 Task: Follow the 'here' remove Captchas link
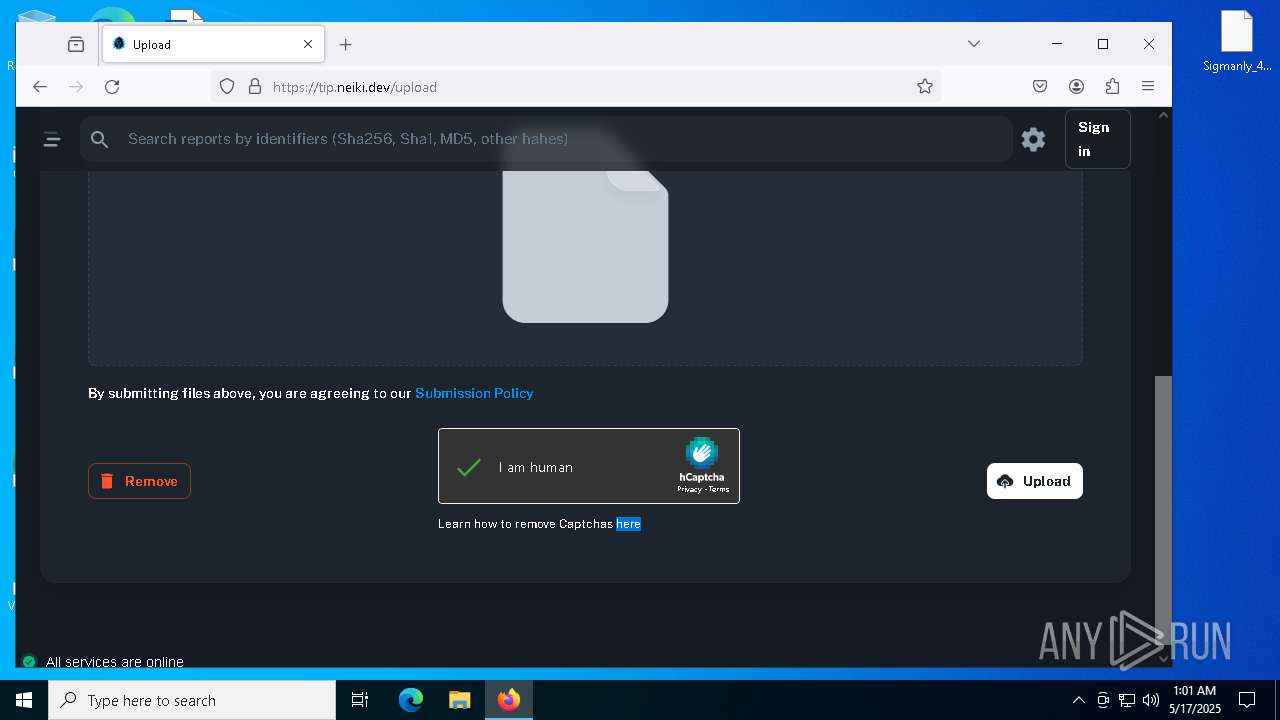[628, 524]
